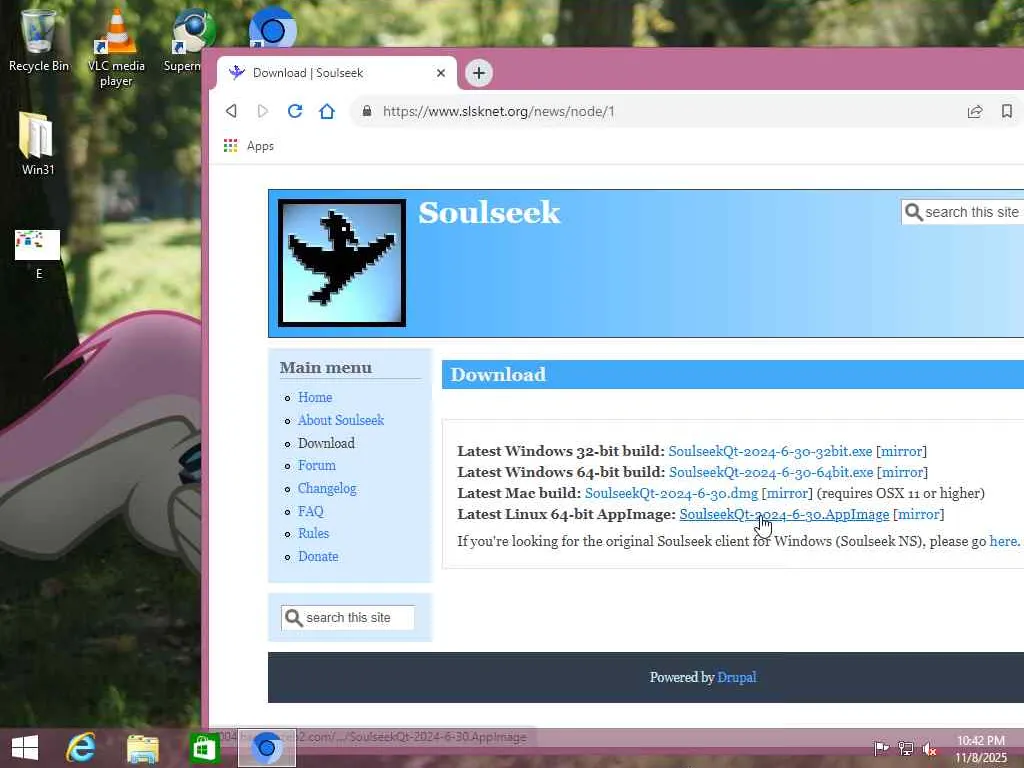Open Action Center flag tray icon
The image size is (1024, 768).
tap(881, 748)
